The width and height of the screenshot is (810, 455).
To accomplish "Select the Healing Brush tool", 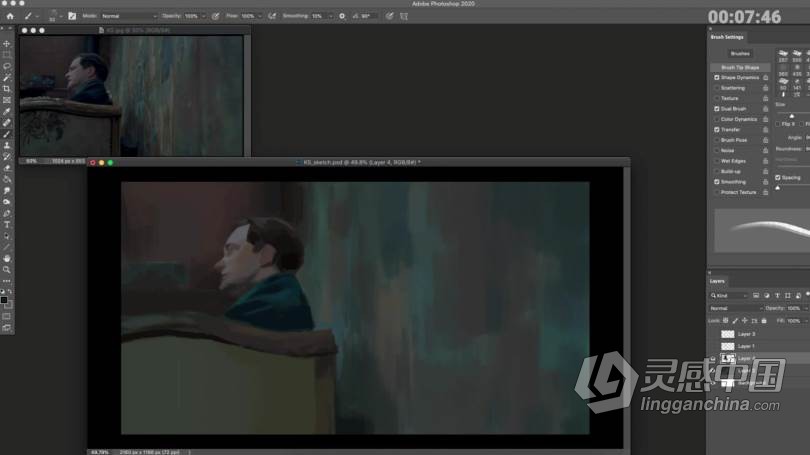I will click(7, 123).
